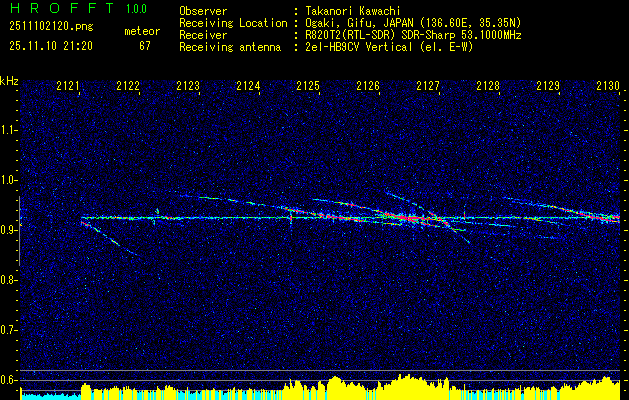The image size is (629, 400).
Task: Click the gray vertical range bar near 0.9 kHz
Action: [19, 231]
